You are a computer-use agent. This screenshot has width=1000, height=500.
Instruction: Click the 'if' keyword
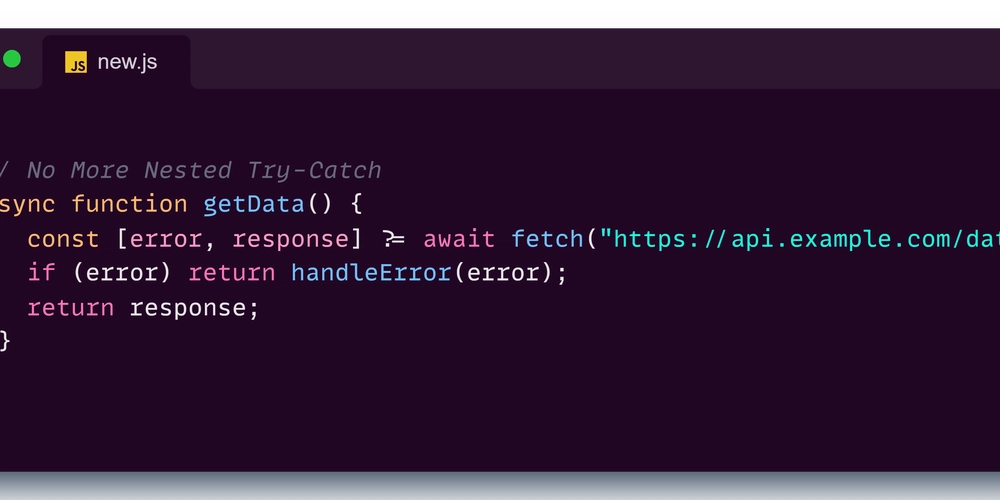(x=41, y=273)
